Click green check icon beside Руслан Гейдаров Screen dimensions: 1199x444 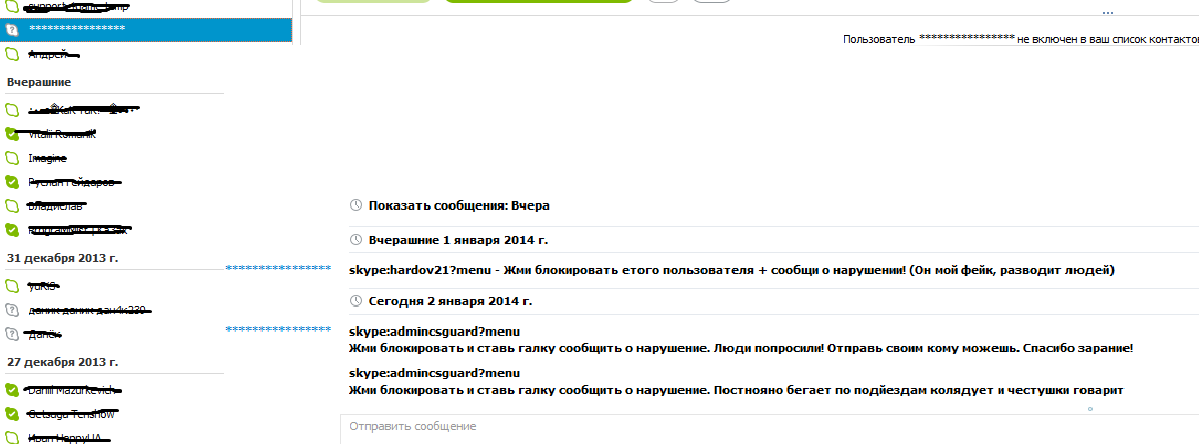pos(11,182)
